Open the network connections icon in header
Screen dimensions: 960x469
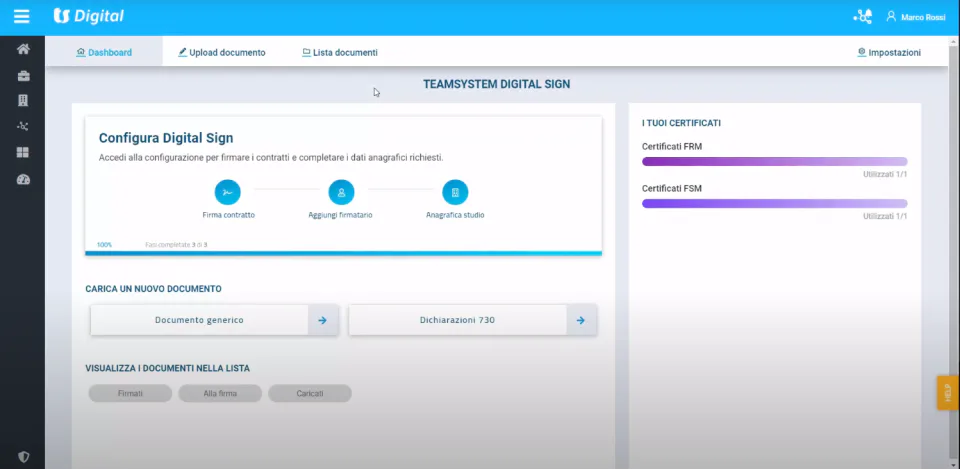pyautogui.click(x=862, y=17)
